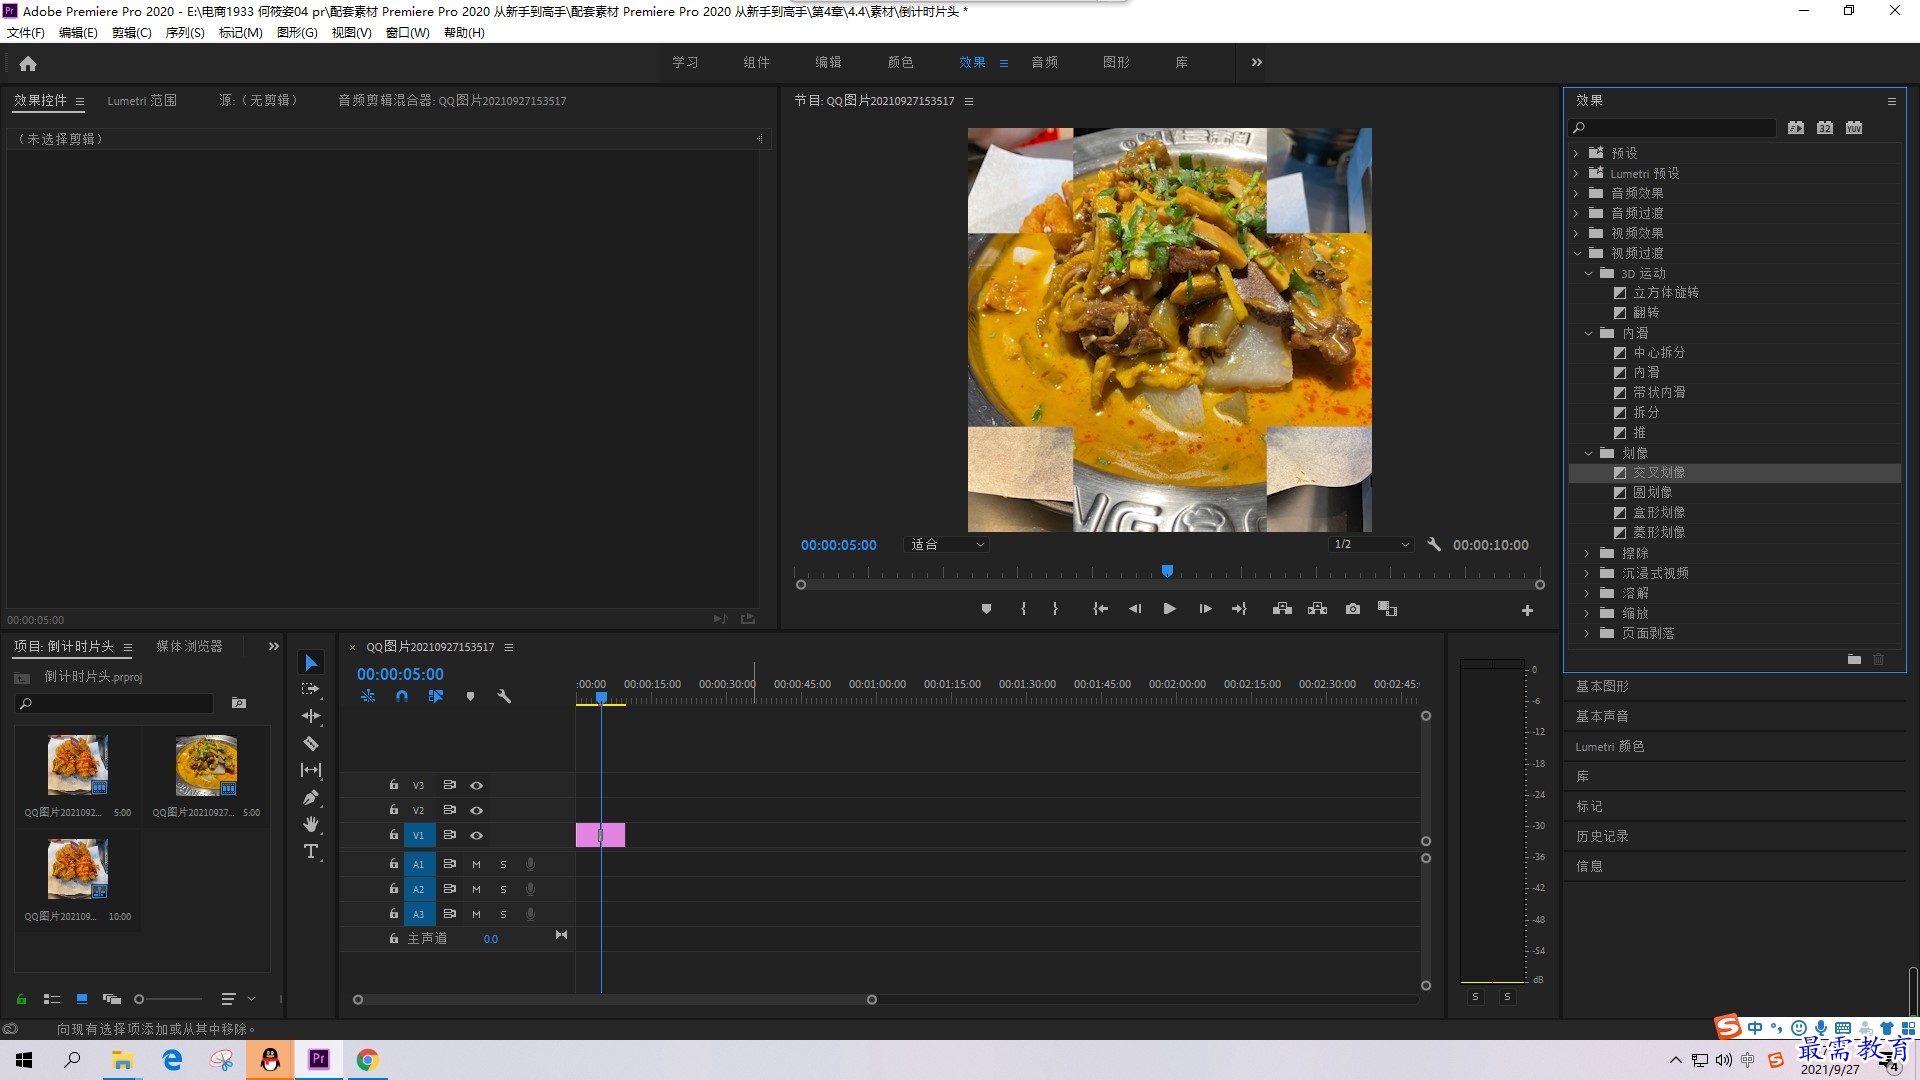The image size is (1920, 1080).
Task: Collapse the 3D 运动 folder
Action: [1588, 273]
